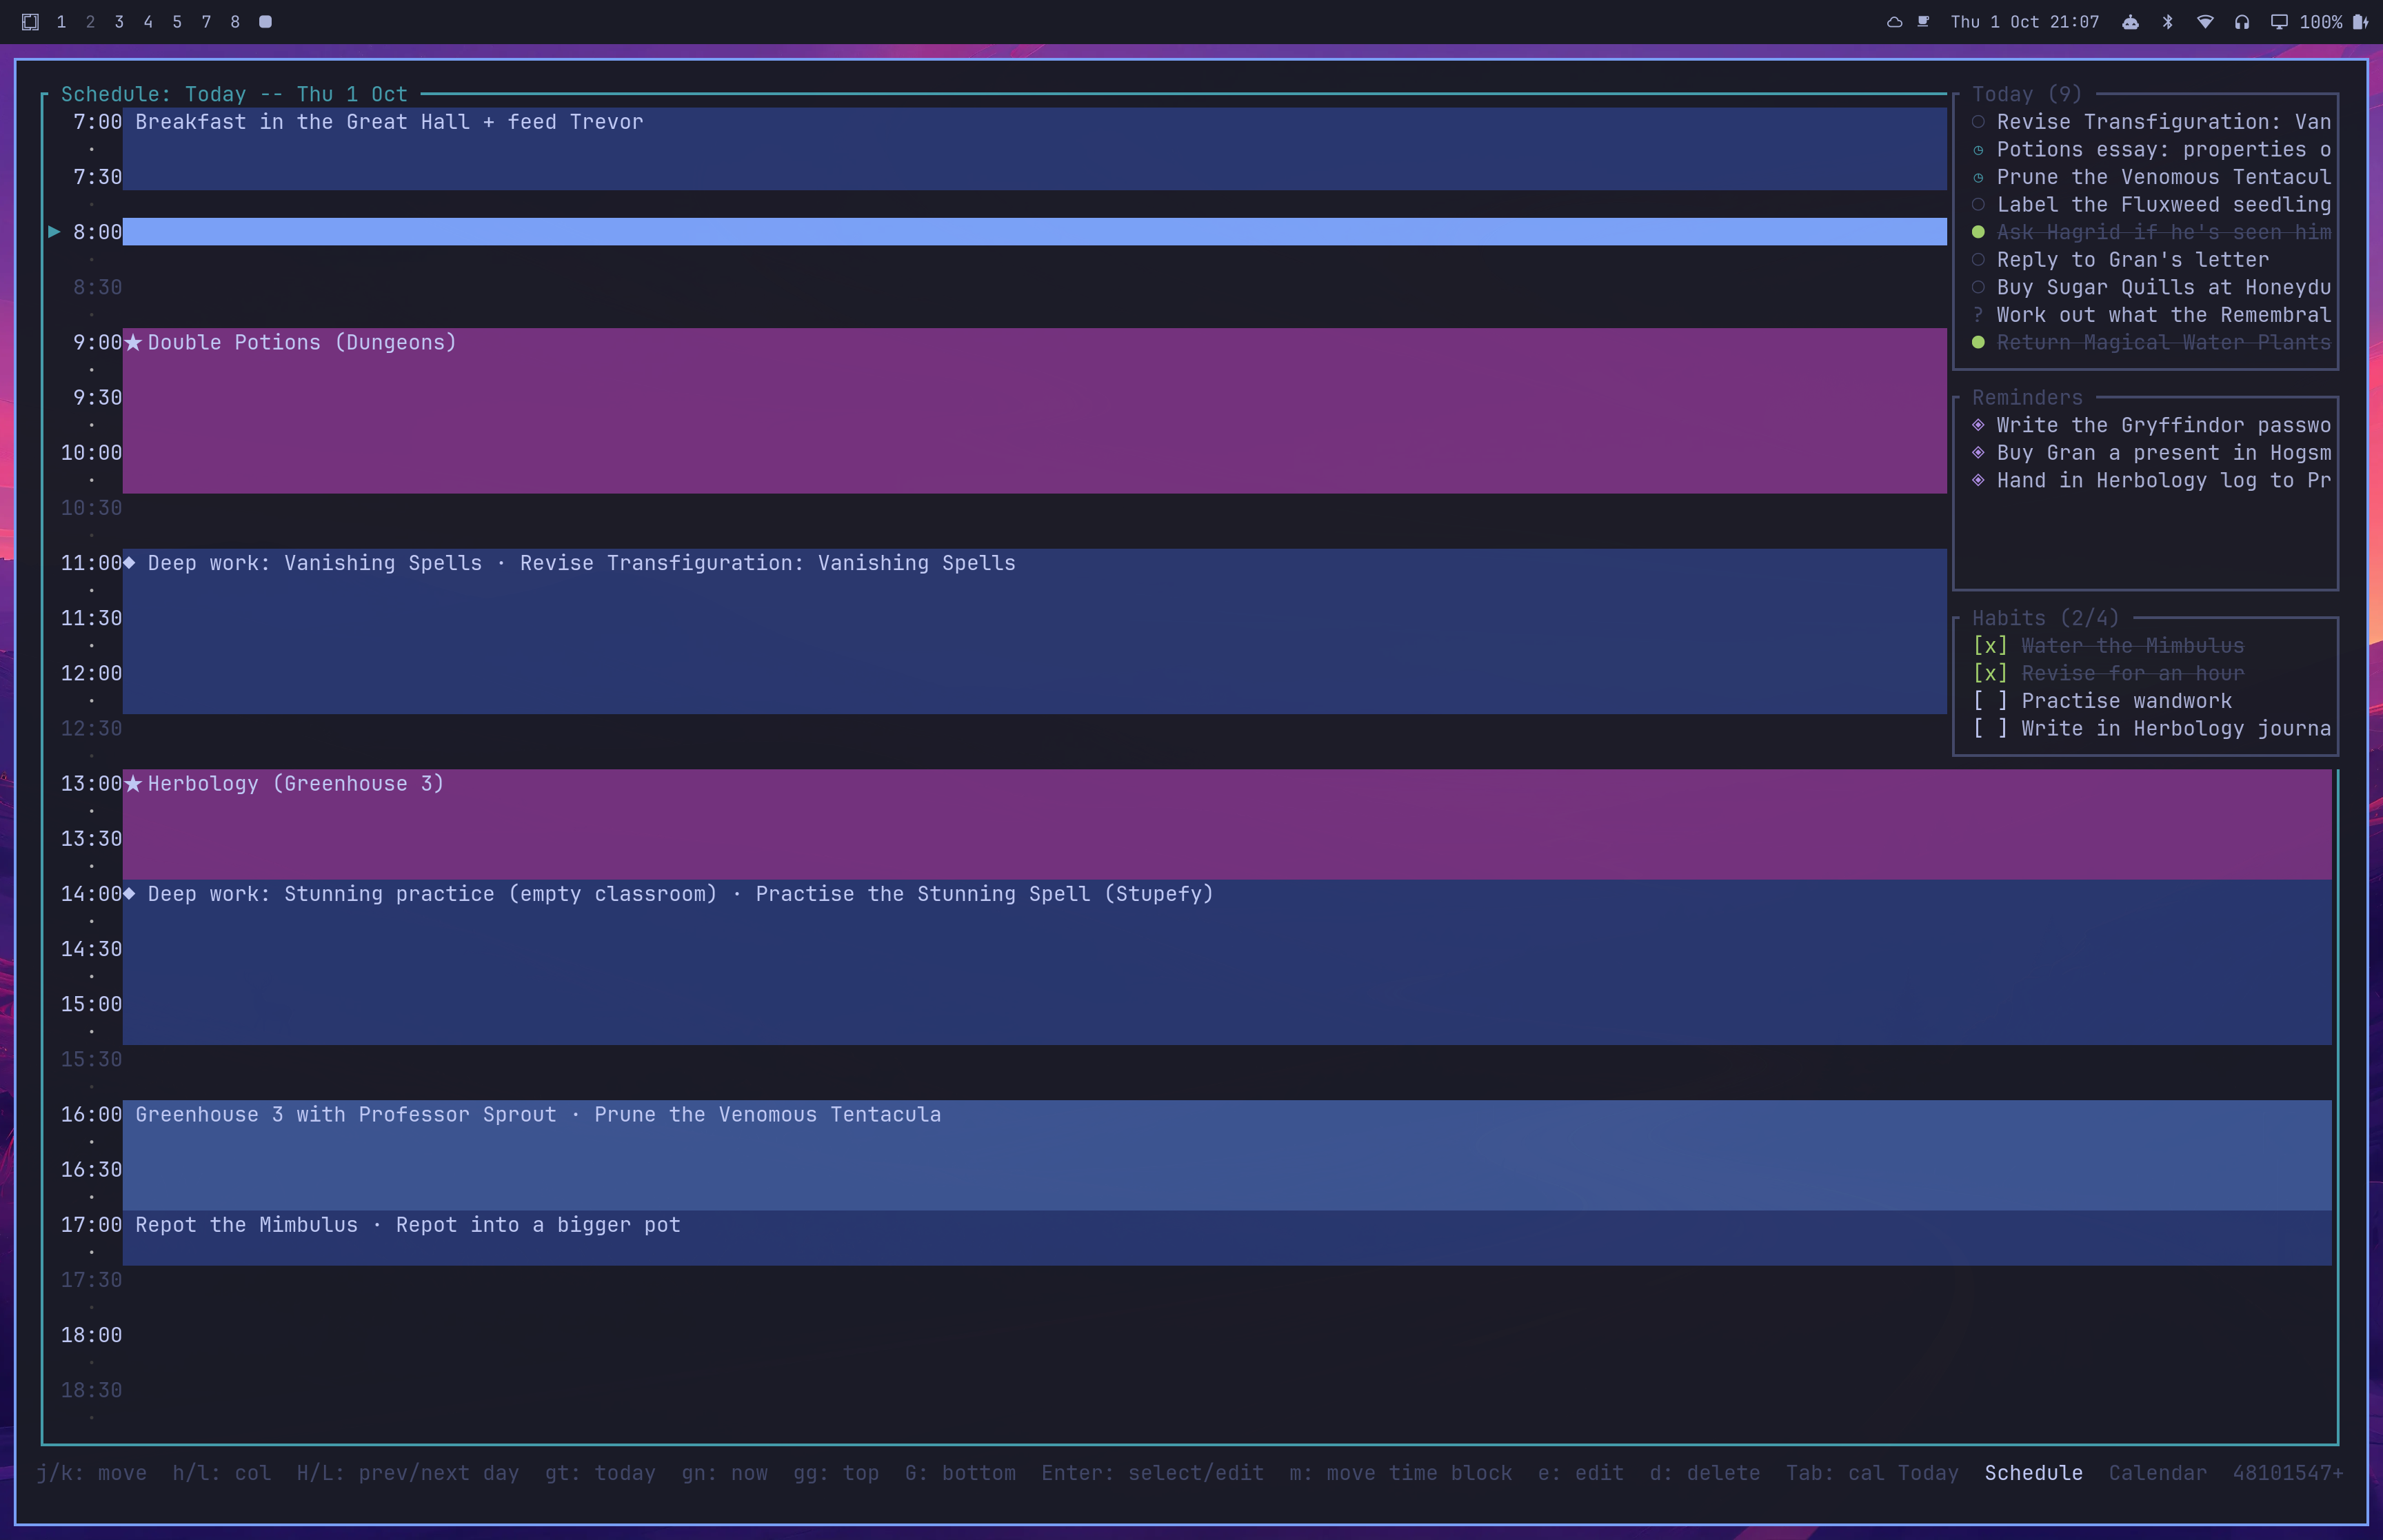The image size is (2383, 1540).
Task: Toggle the green done dot on Ask Hagrid task
Action: pyautogui.click(x=1978, y=232)
